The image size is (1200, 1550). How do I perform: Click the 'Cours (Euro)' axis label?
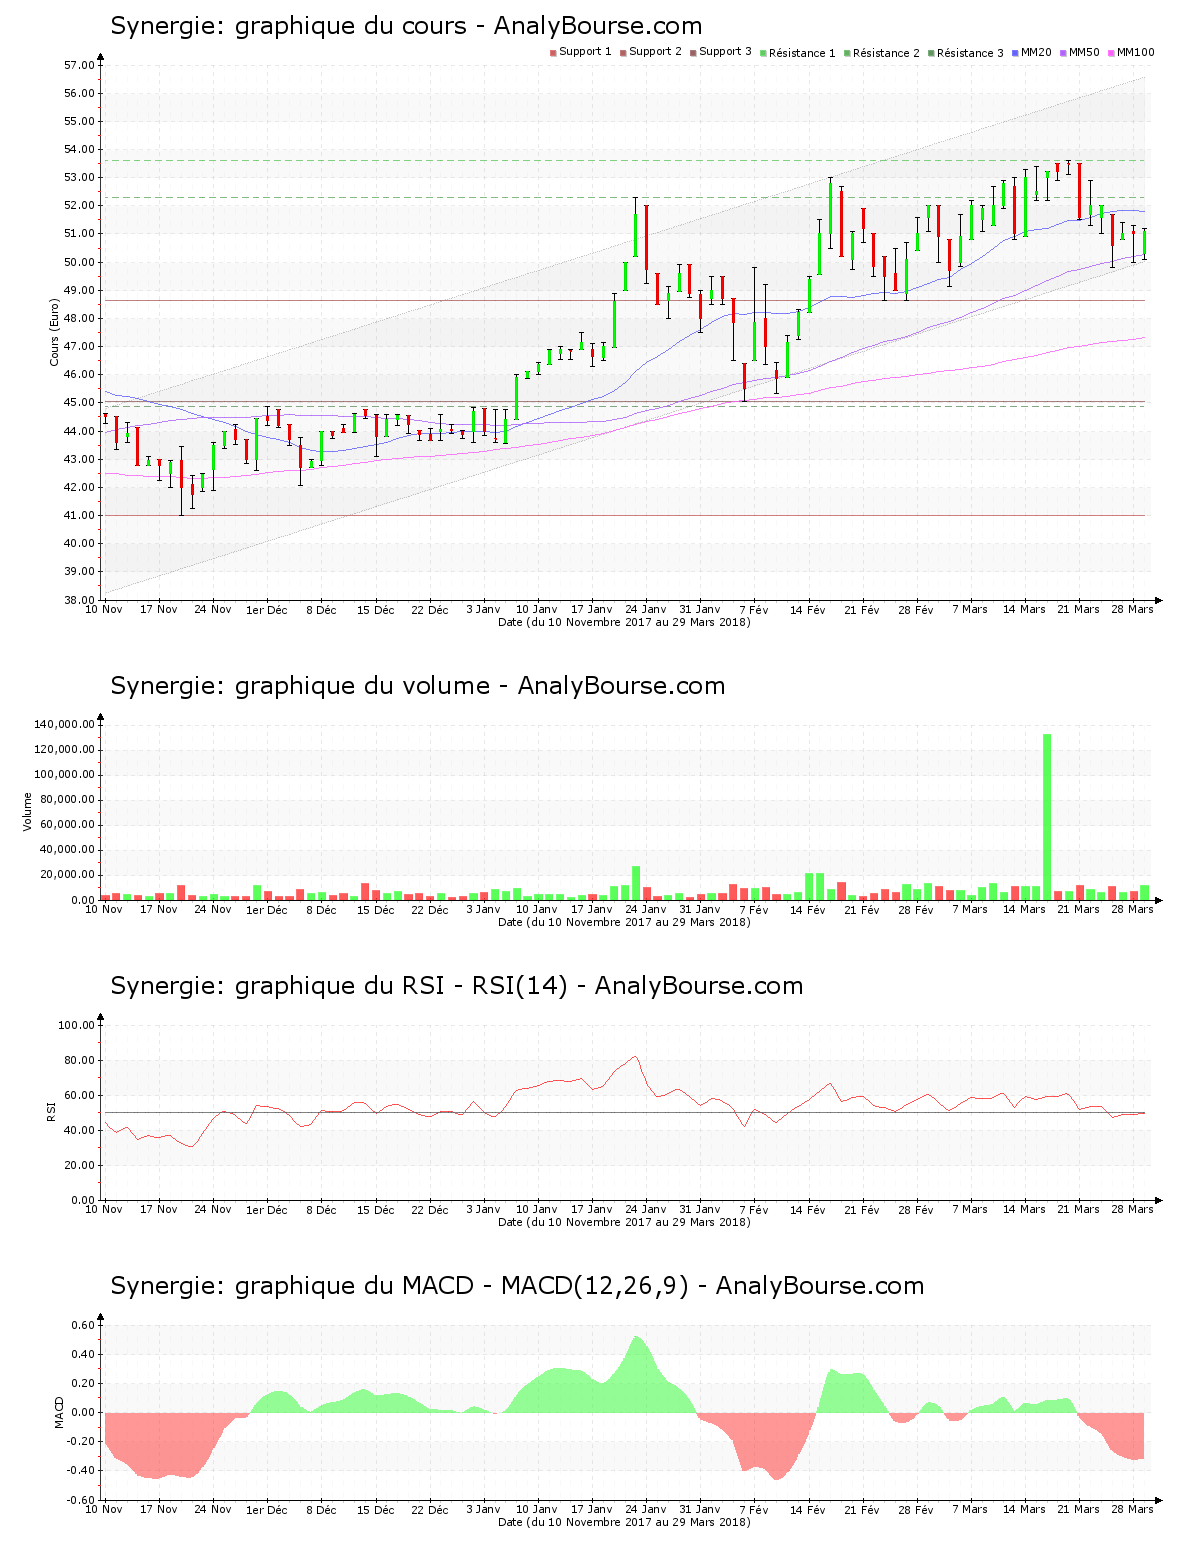[x=55, y=333]
